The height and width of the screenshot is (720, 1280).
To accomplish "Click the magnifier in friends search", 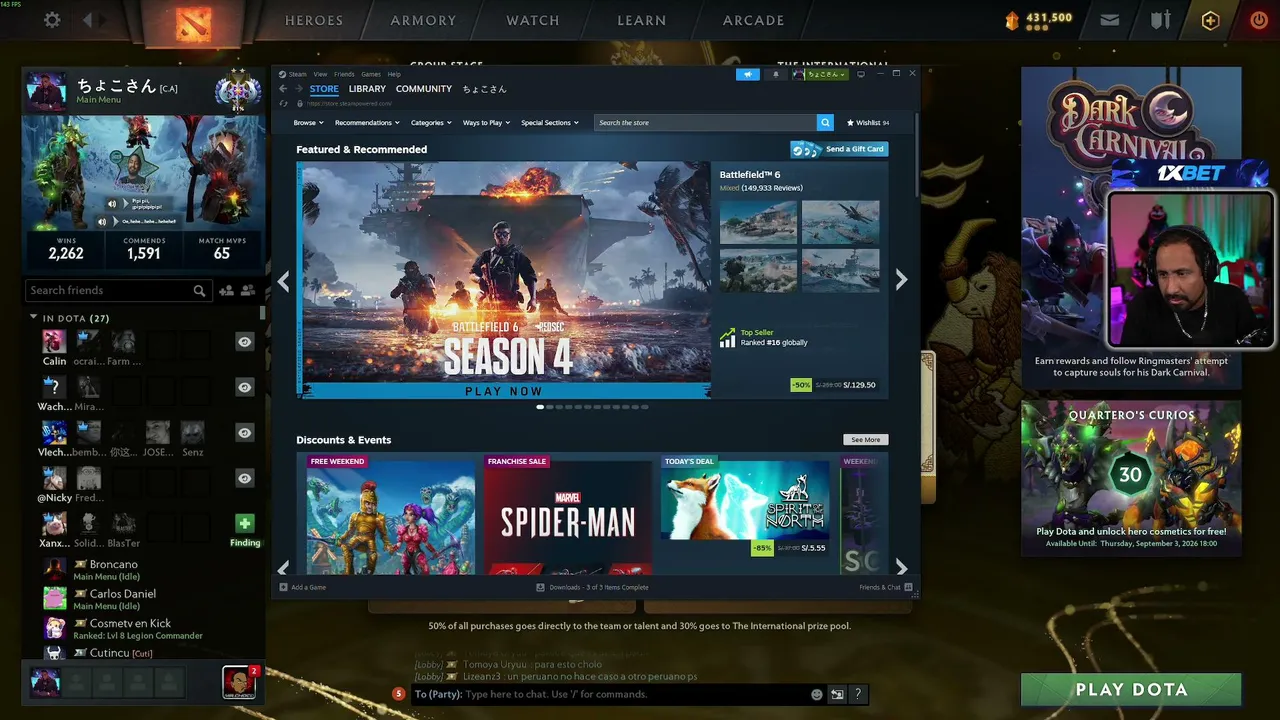I will click(199, 291).
